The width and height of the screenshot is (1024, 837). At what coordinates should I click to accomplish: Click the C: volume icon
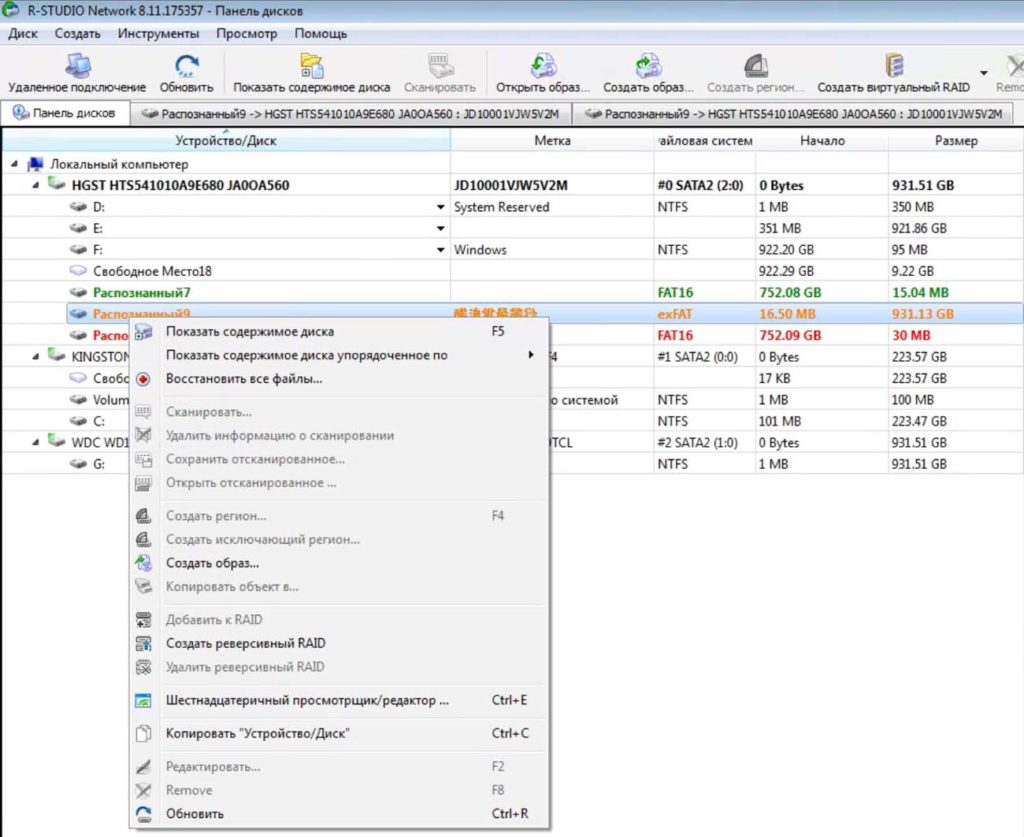tap(78, 421)
